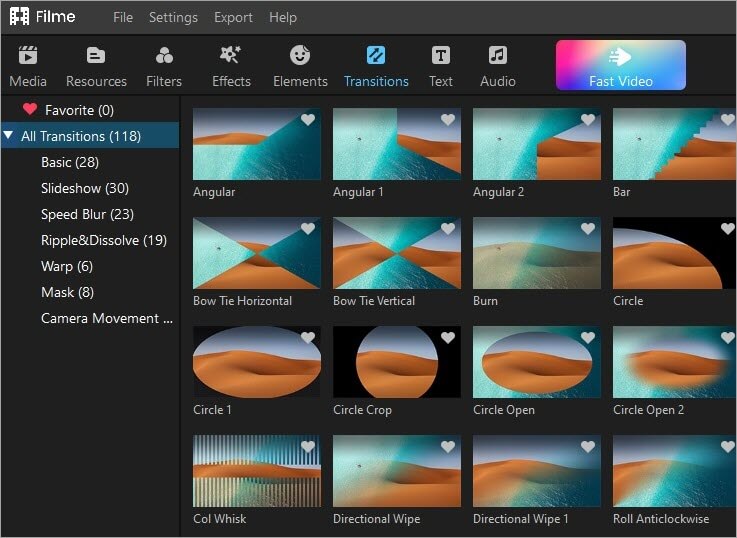Collapse the All Transitions tree arrow
This screenshot has width=737, height=538.
(9, 136)
